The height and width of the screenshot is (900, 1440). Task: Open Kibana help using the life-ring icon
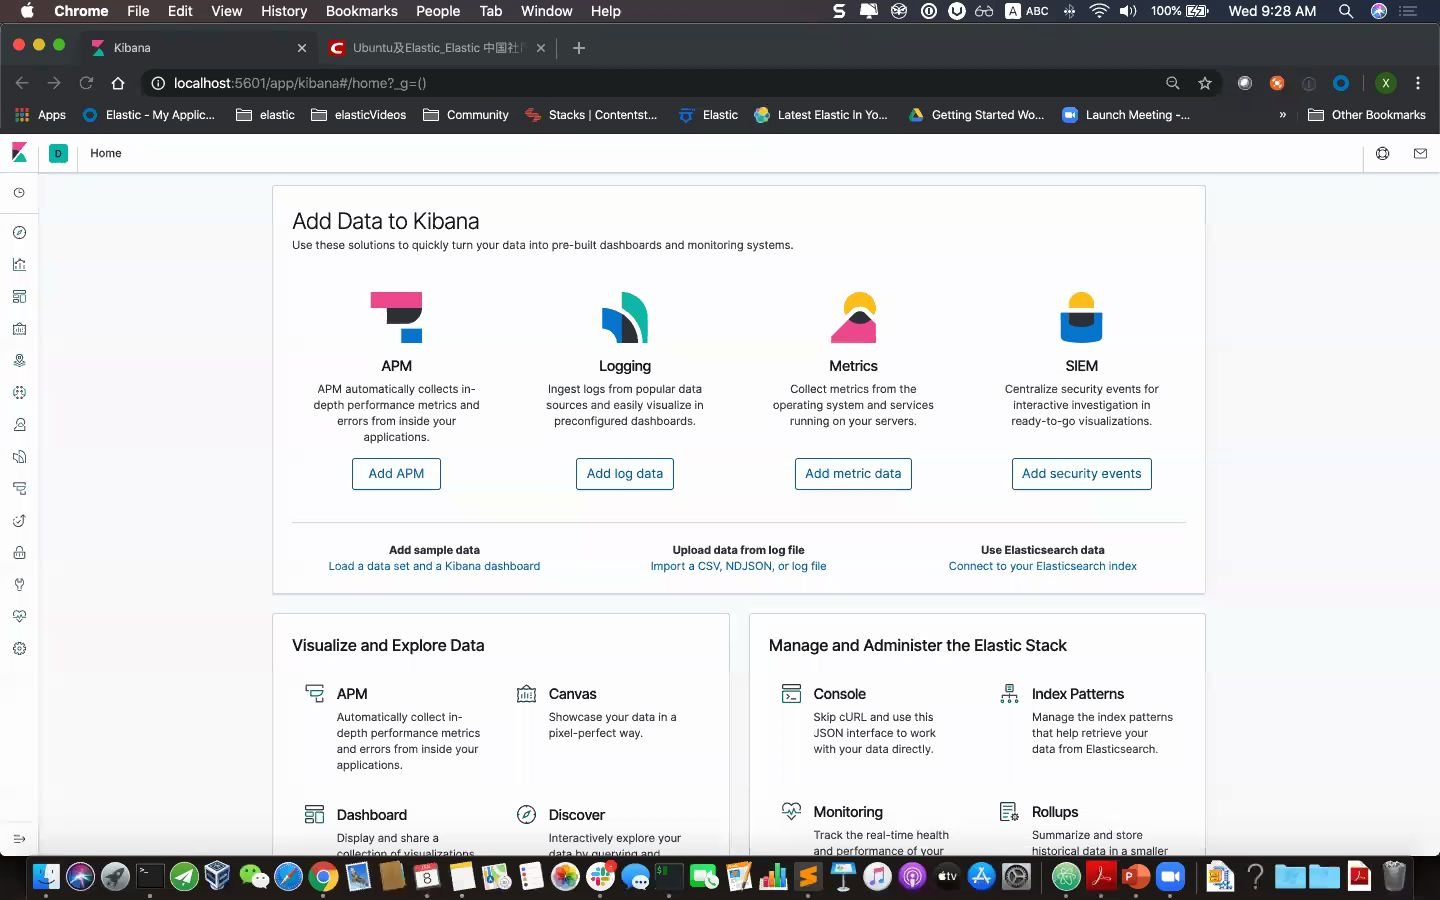tap(1382, 153)
